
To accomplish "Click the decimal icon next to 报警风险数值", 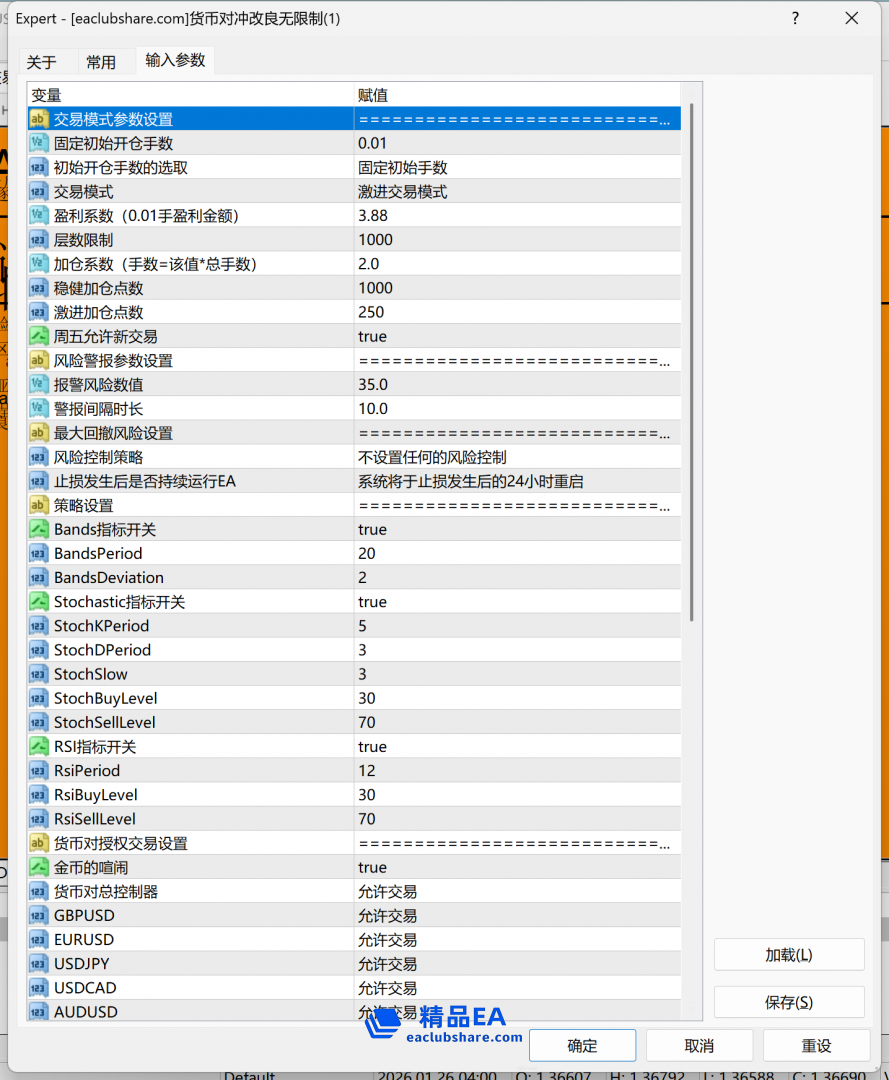I will tap(38, 384).
